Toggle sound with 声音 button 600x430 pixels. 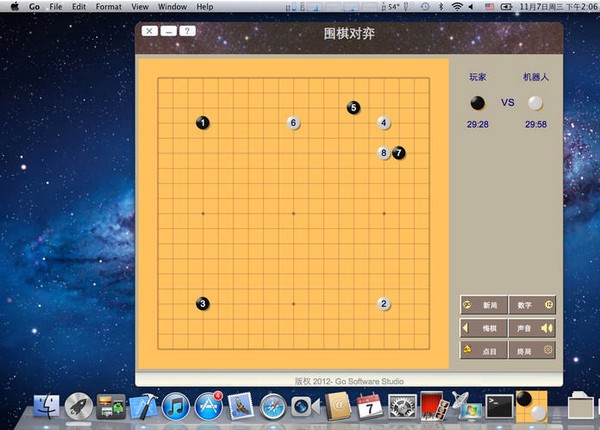pyautogui.click(x=532, y=328)
